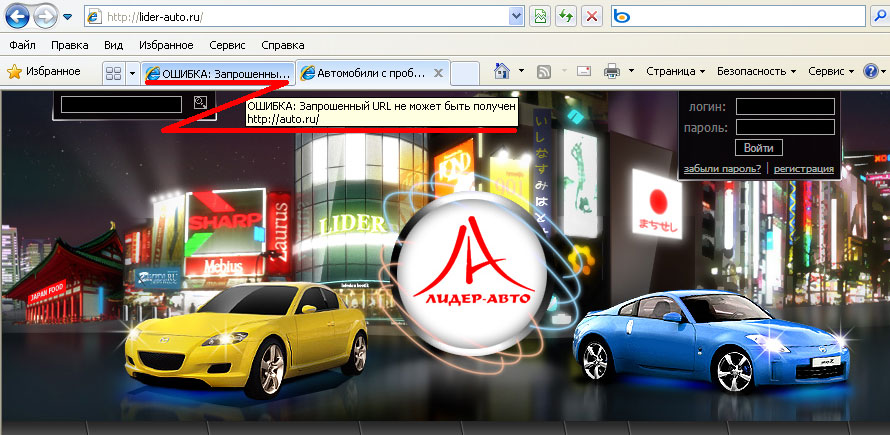The image size is (890, 435).
Task: Expand the Home button dropdown arrow
Action: 522,72
